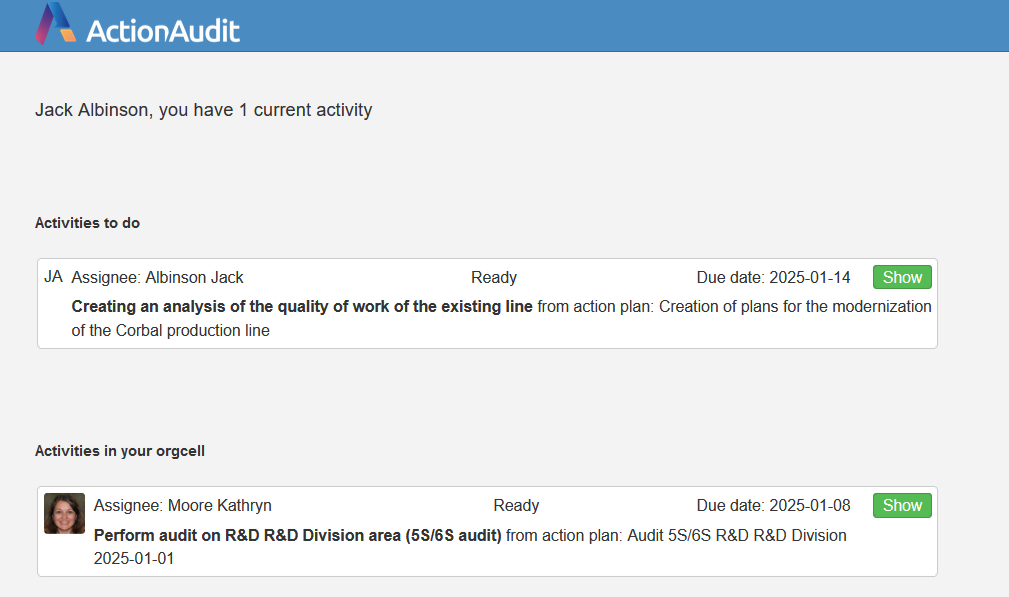The height and width of the screenshot is (597, 1009).
Task: Show the Albinson Jack activity
Action: click(x=901, y=277)
